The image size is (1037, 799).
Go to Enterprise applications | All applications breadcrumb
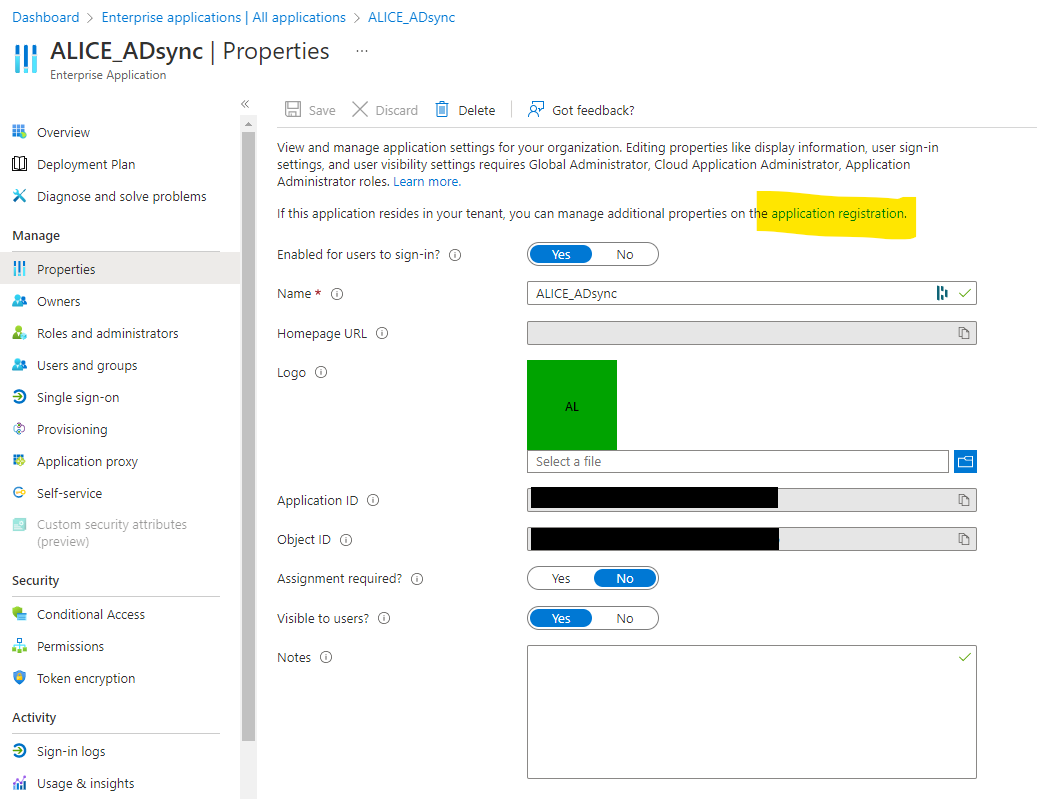click(224, 17)
